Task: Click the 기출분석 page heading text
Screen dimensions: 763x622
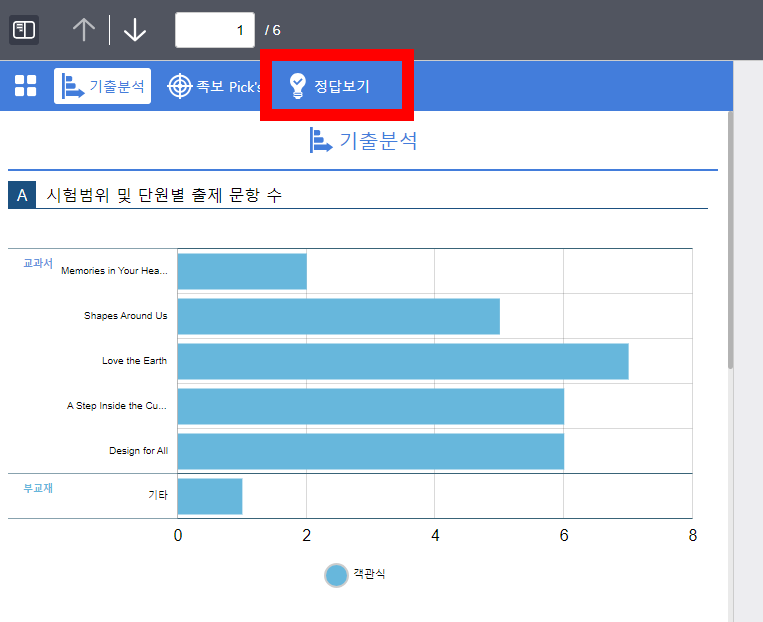Action: tap(378, 141)
